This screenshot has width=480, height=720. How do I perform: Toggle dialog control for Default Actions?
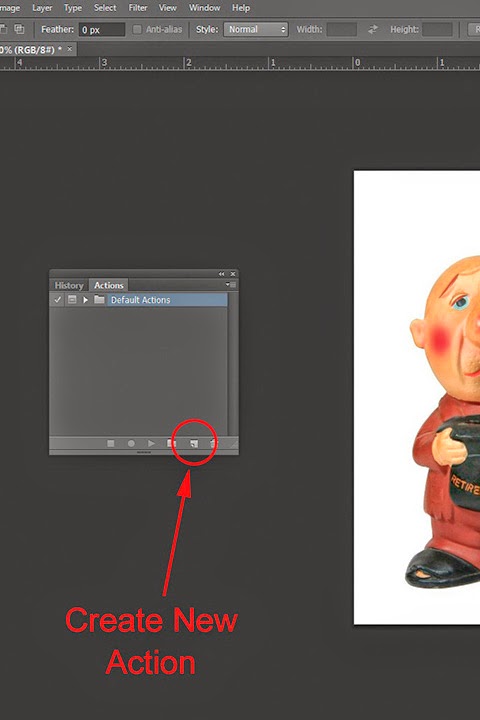pyautogui.click(x=72, y=300)
